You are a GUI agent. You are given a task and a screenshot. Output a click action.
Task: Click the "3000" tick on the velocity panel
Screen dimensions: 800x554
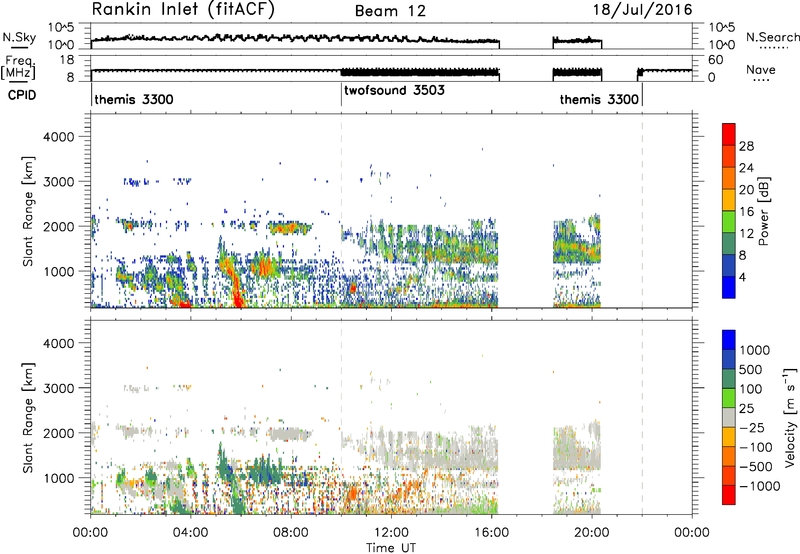point(58,388)
